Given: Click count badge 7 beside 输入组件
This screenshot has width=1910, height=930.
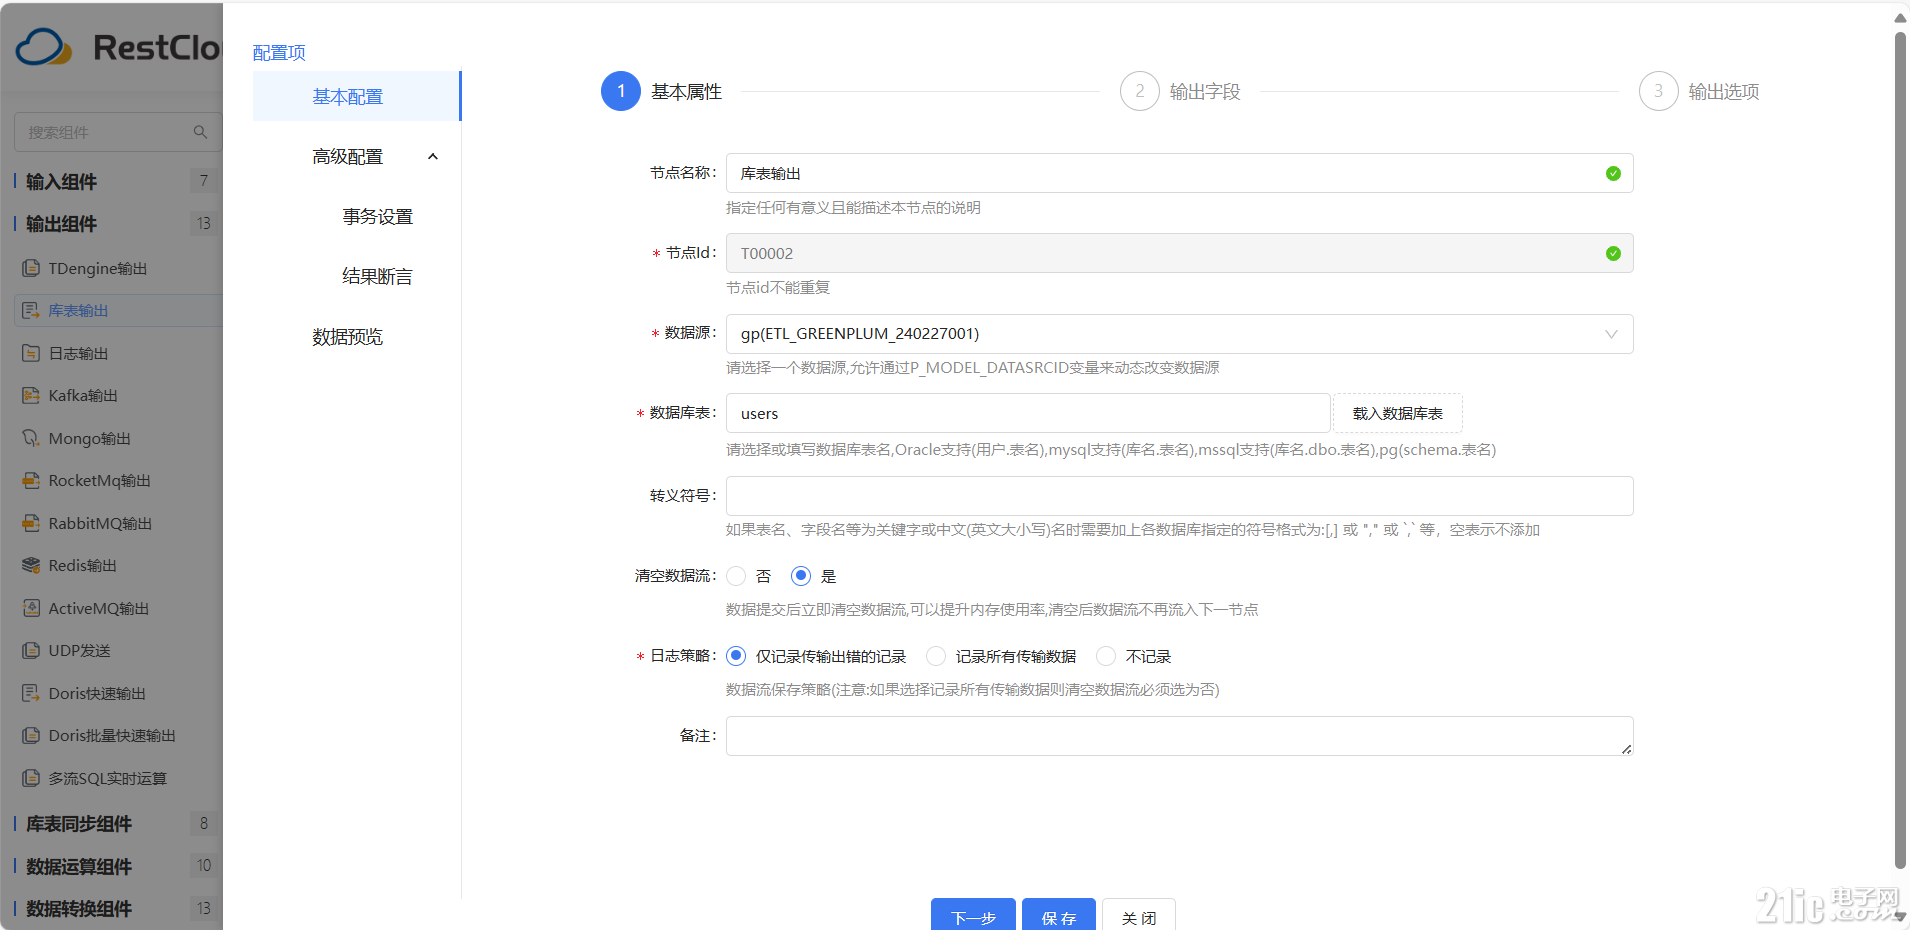Looking at the screenshot, I should 204,181.
